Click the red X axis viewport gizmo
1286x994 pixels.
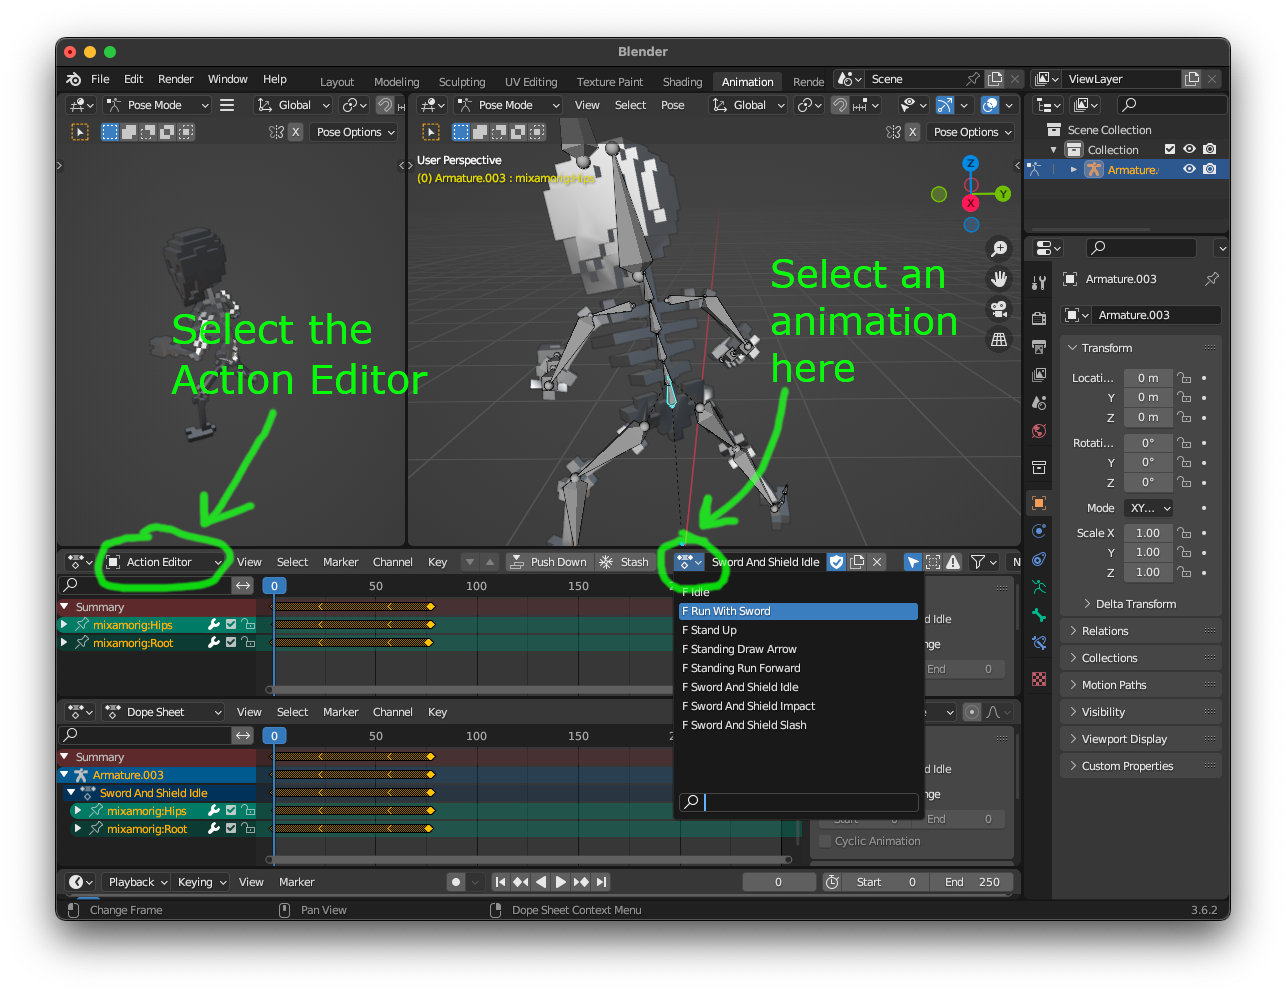(x=970, y=203)
